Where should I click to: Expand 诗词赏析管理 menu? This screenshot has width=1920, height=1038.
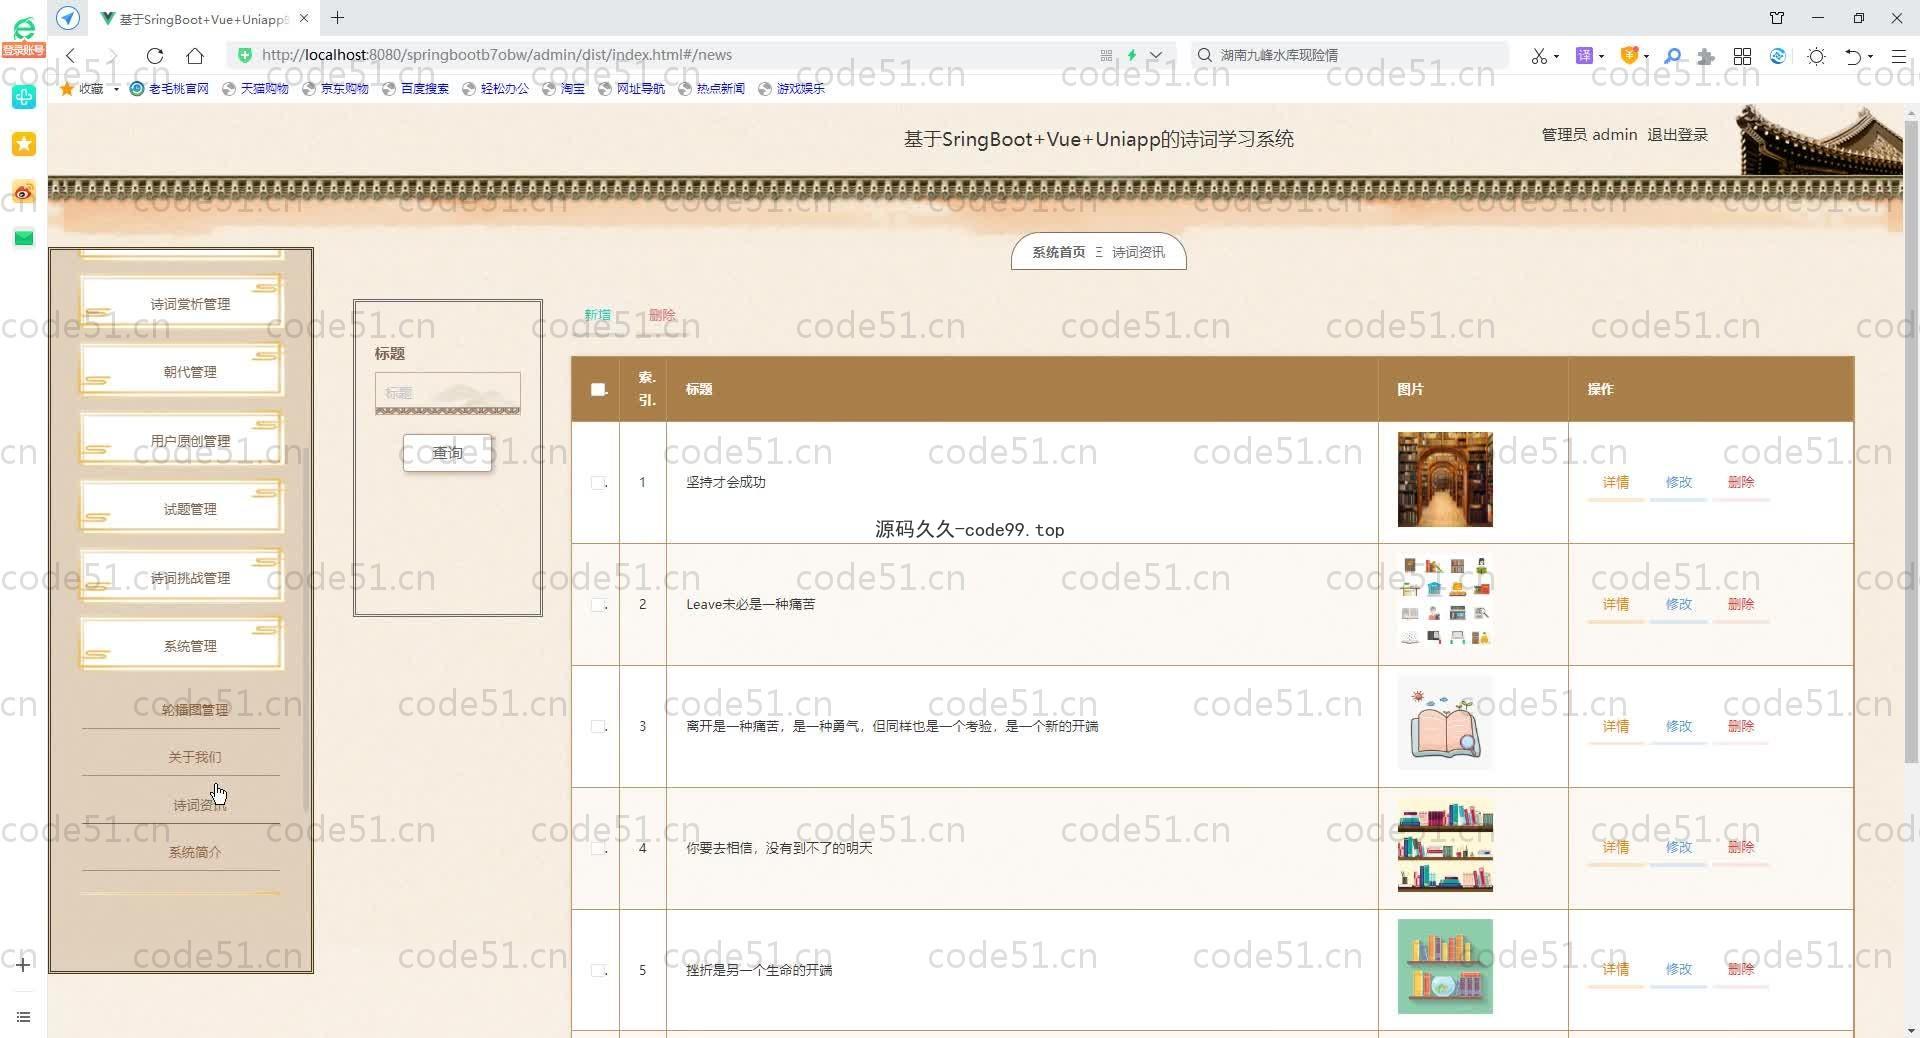(x=181, y=303)
